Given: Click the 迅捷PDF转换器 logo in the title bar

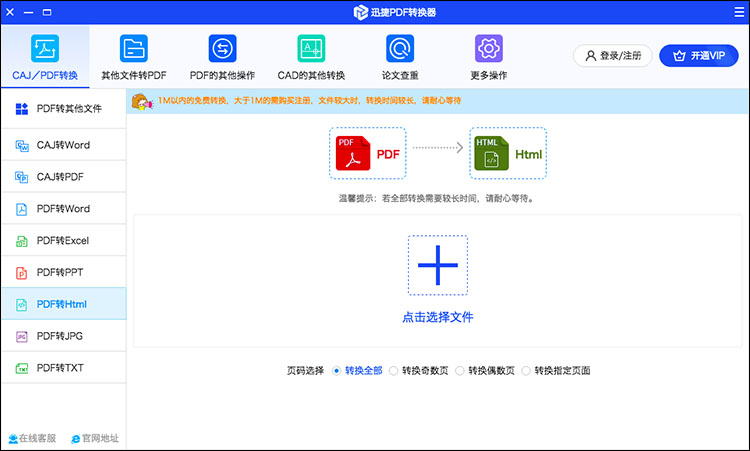Looking at the screenshot, I should (361, 12).
